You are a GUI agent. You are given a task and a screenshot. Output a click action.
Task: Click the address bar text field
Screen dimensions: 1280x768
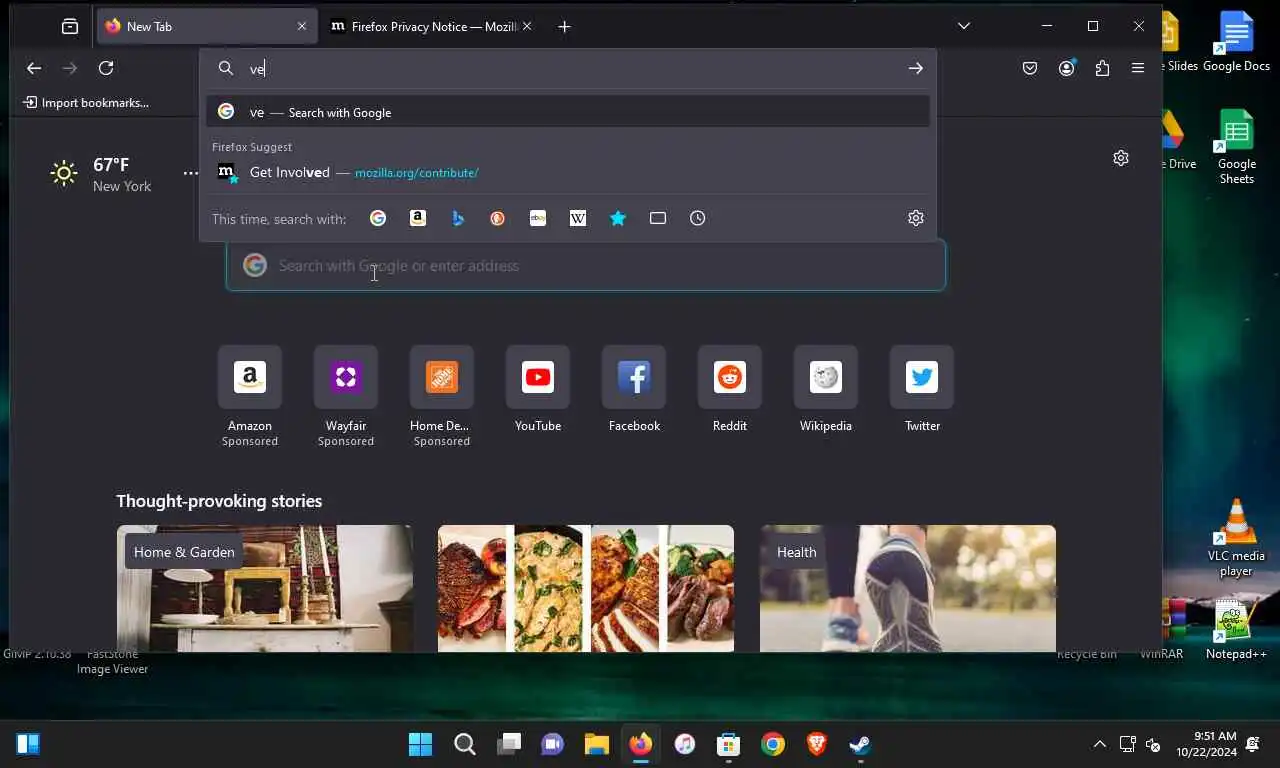(570, 68)
